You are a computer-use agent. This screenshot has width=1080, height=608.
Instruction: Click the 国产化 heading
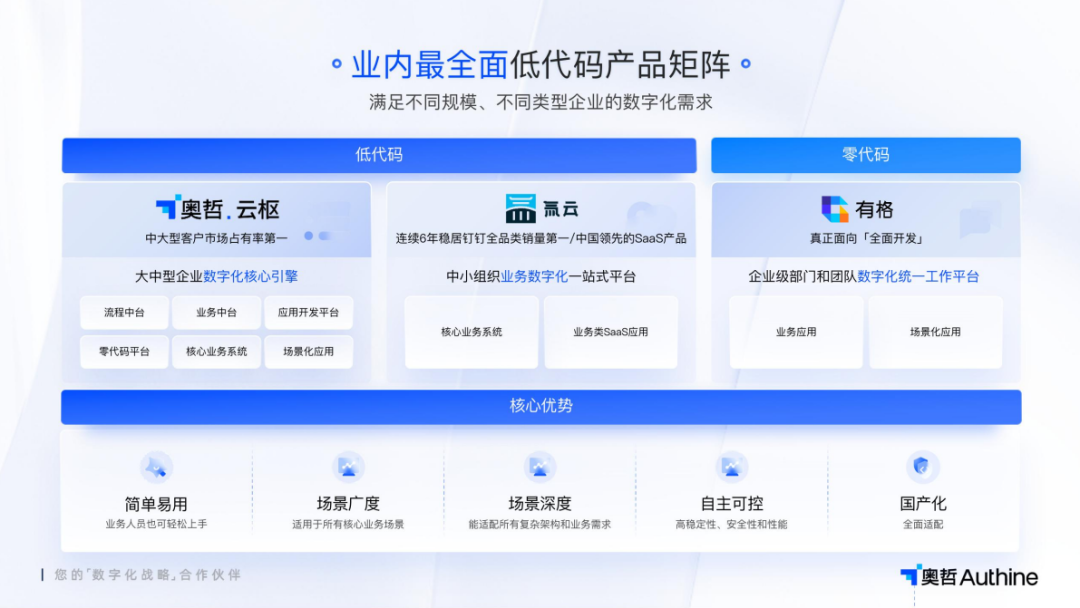coord(923,504)
